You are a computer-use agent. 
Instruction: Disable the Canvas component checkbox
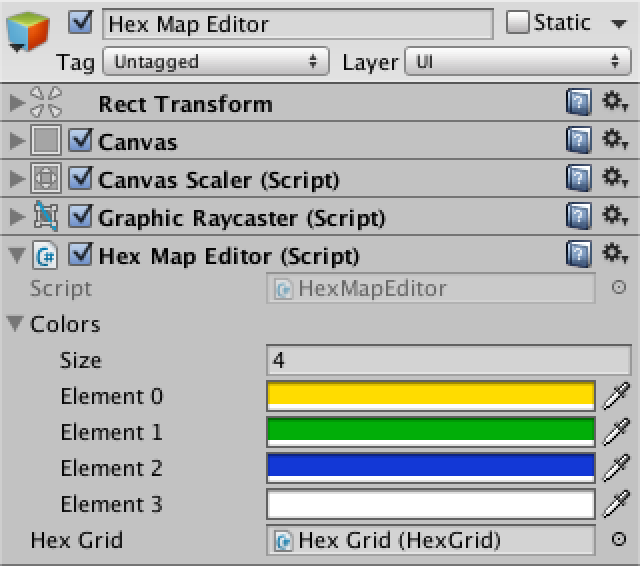click(x=80, y=140)
